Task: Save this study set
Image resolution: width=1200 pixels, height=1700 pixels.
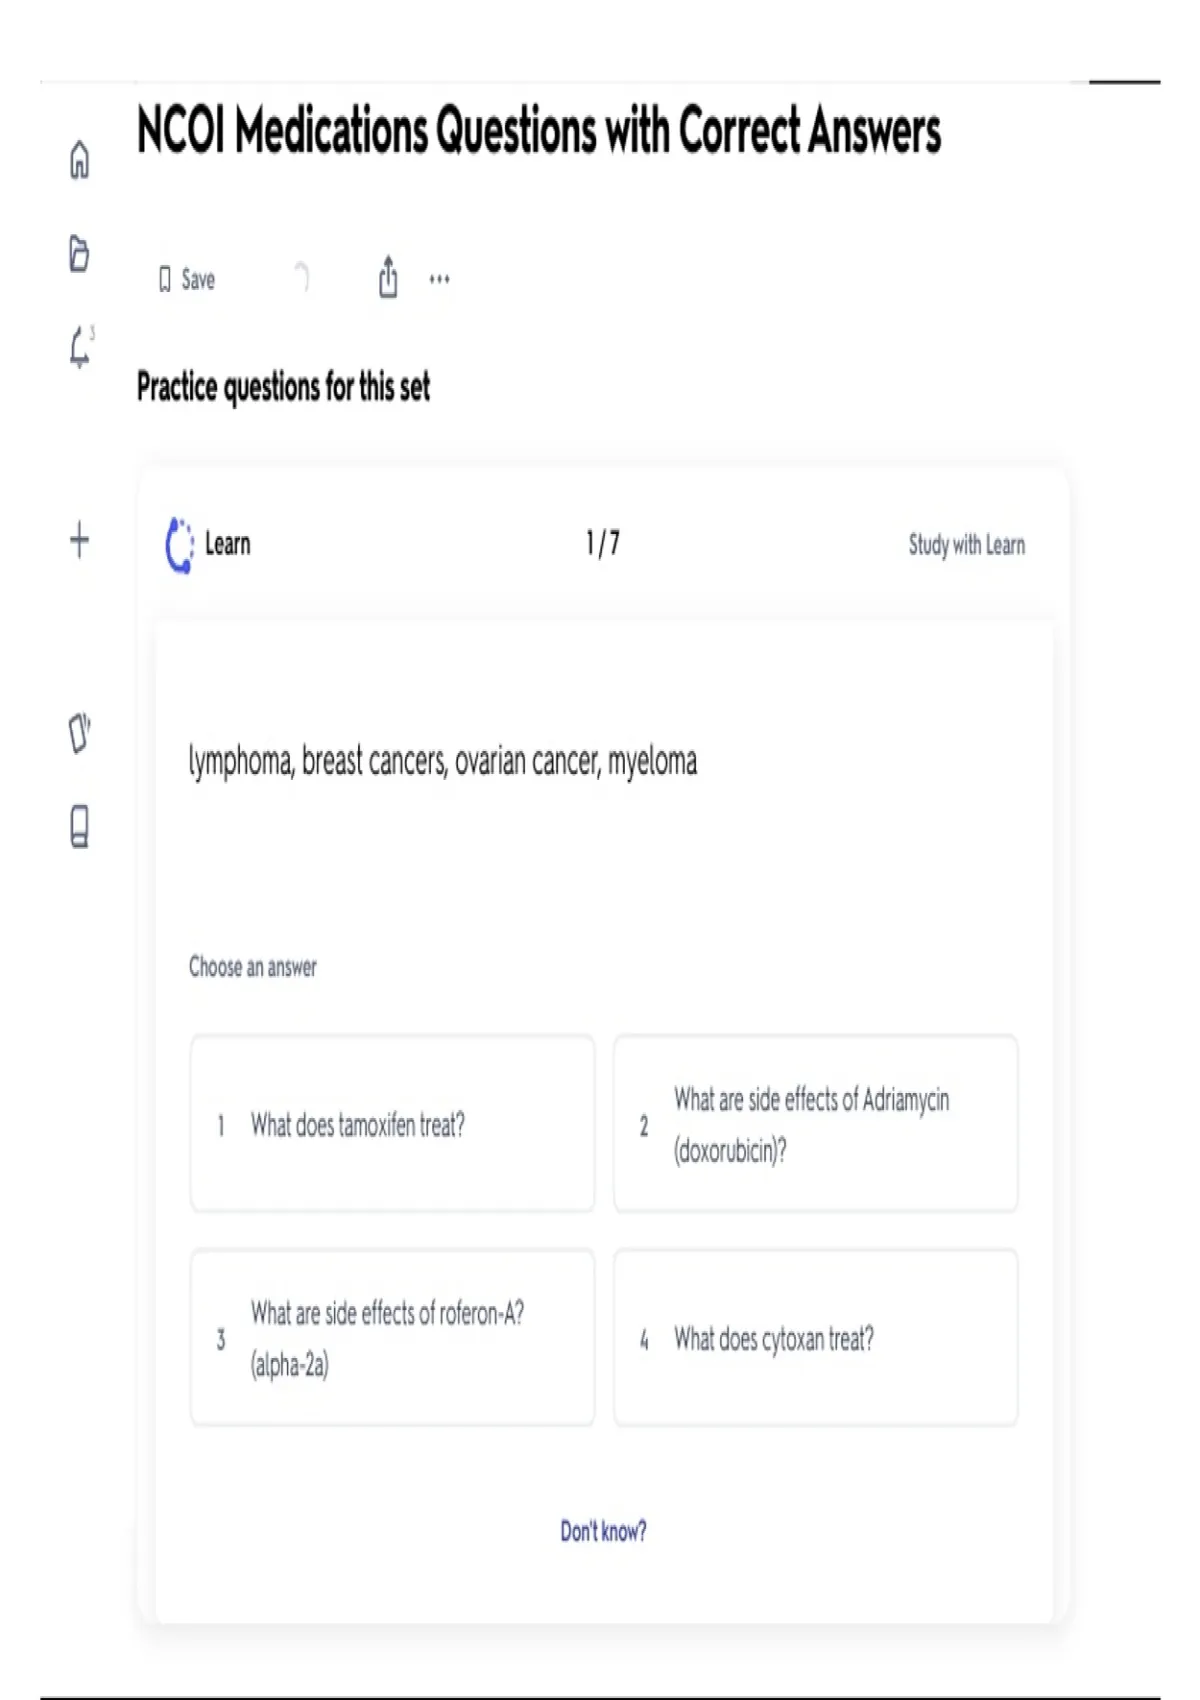Action: (187, 279)
